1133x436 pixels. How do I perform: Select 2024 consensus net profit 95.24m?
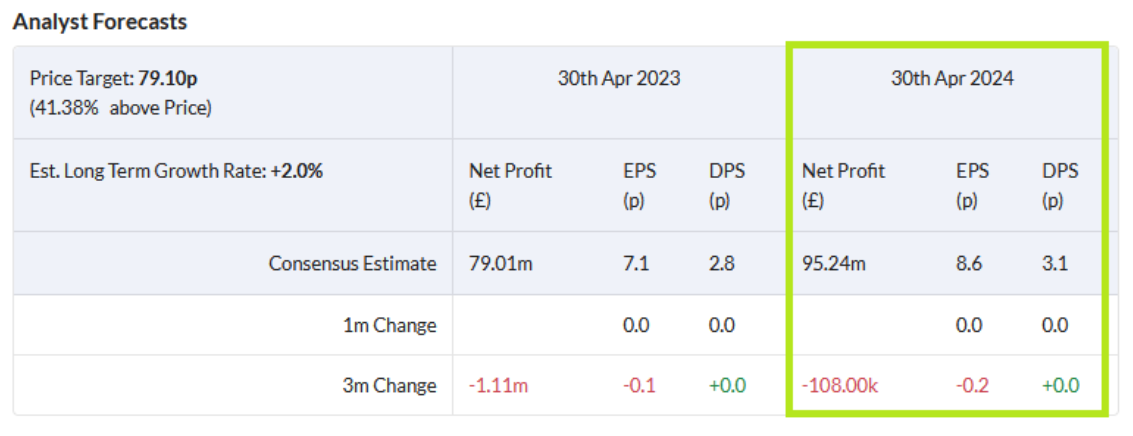(833, 264)
